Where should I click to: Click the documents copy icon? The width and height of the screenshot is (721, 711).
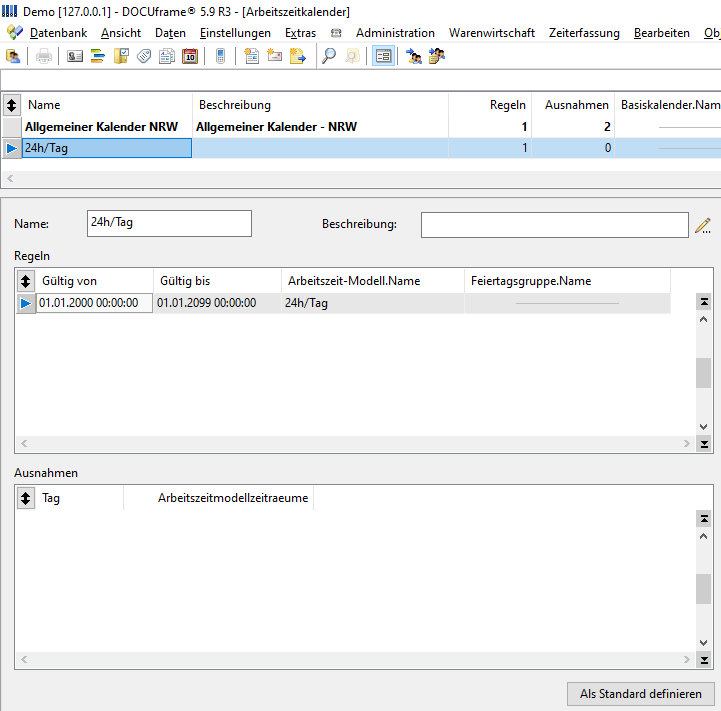click(167, 57)
